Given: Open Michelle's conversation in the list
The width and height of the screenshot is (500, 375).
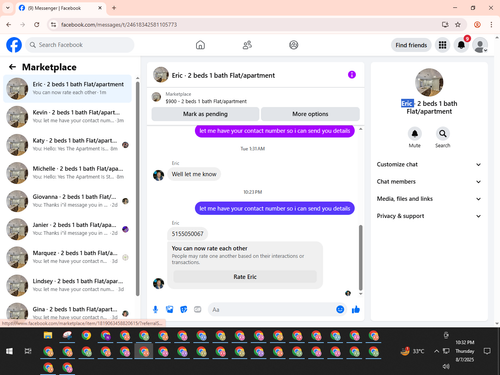Looking at the screenshot, I should 68,173.
